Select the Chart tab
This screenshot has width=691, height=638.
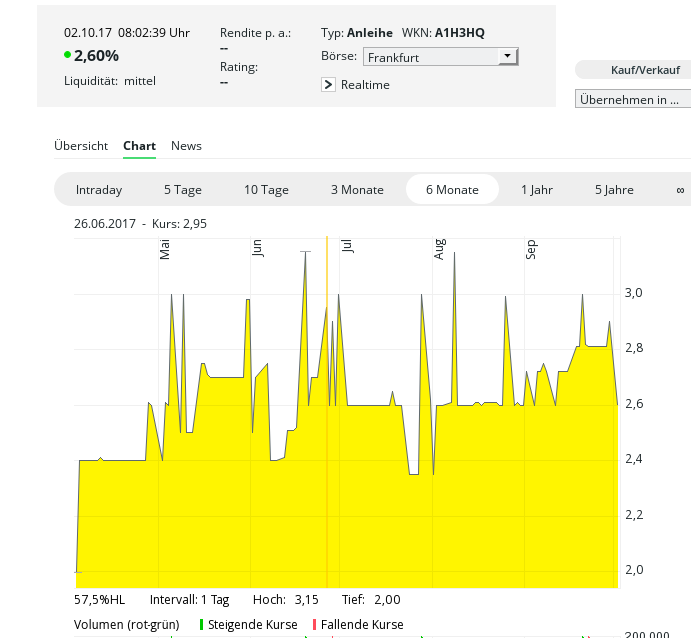139,146
